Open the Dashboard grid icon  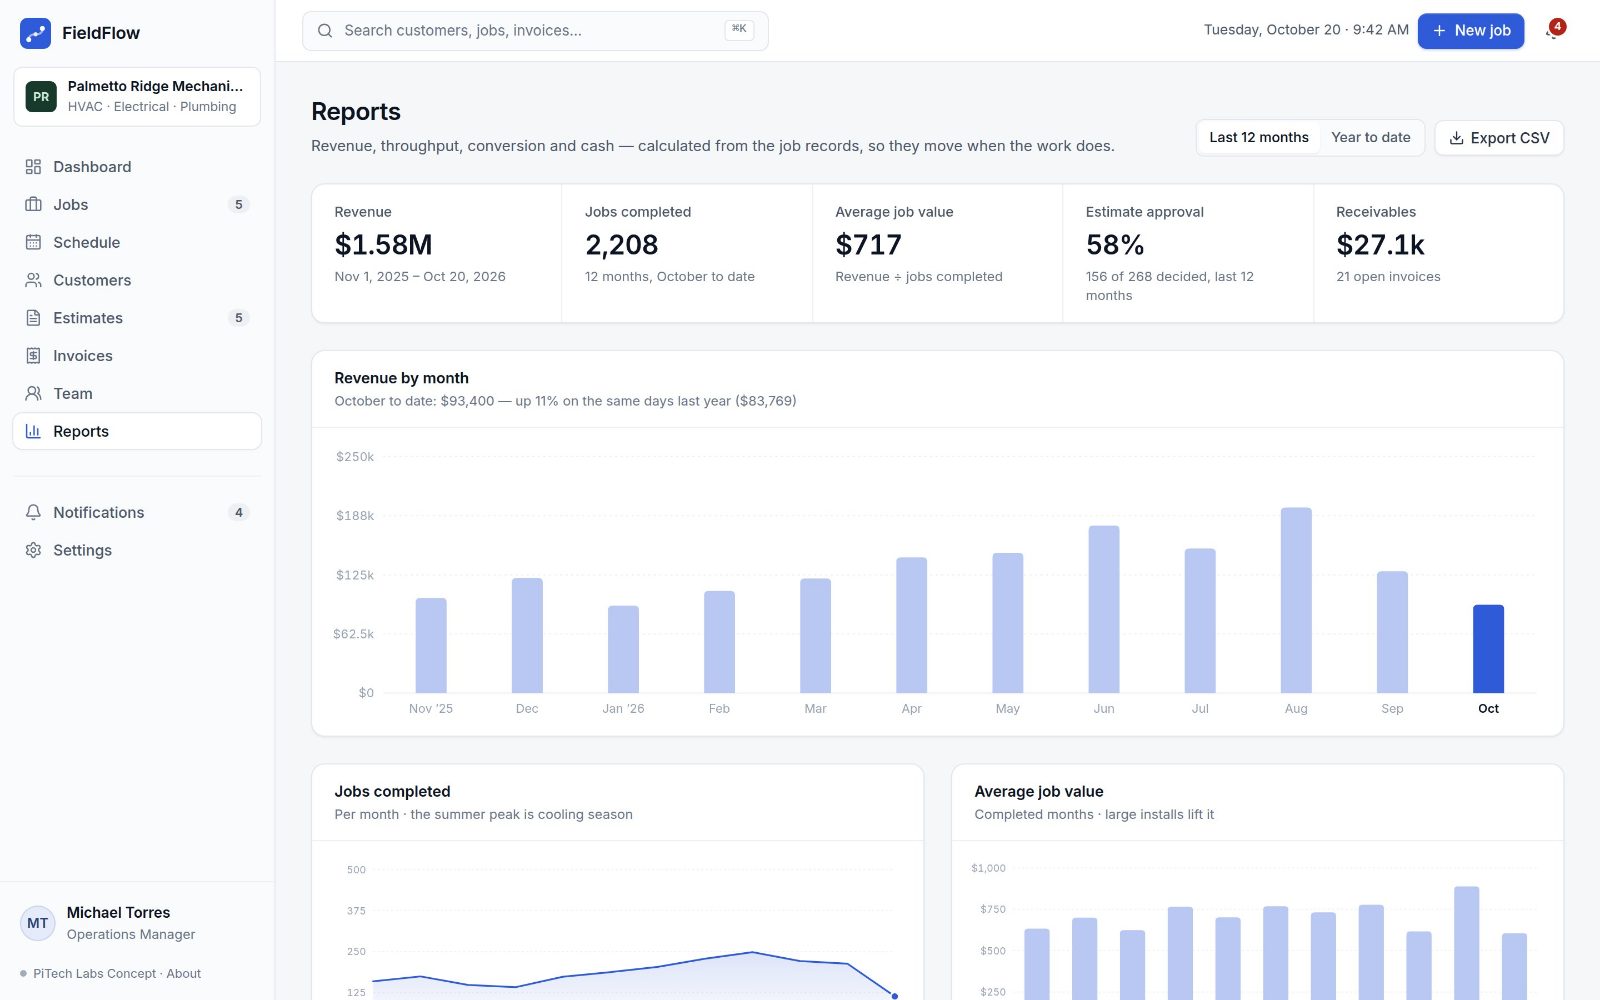(x=33, y=167)
